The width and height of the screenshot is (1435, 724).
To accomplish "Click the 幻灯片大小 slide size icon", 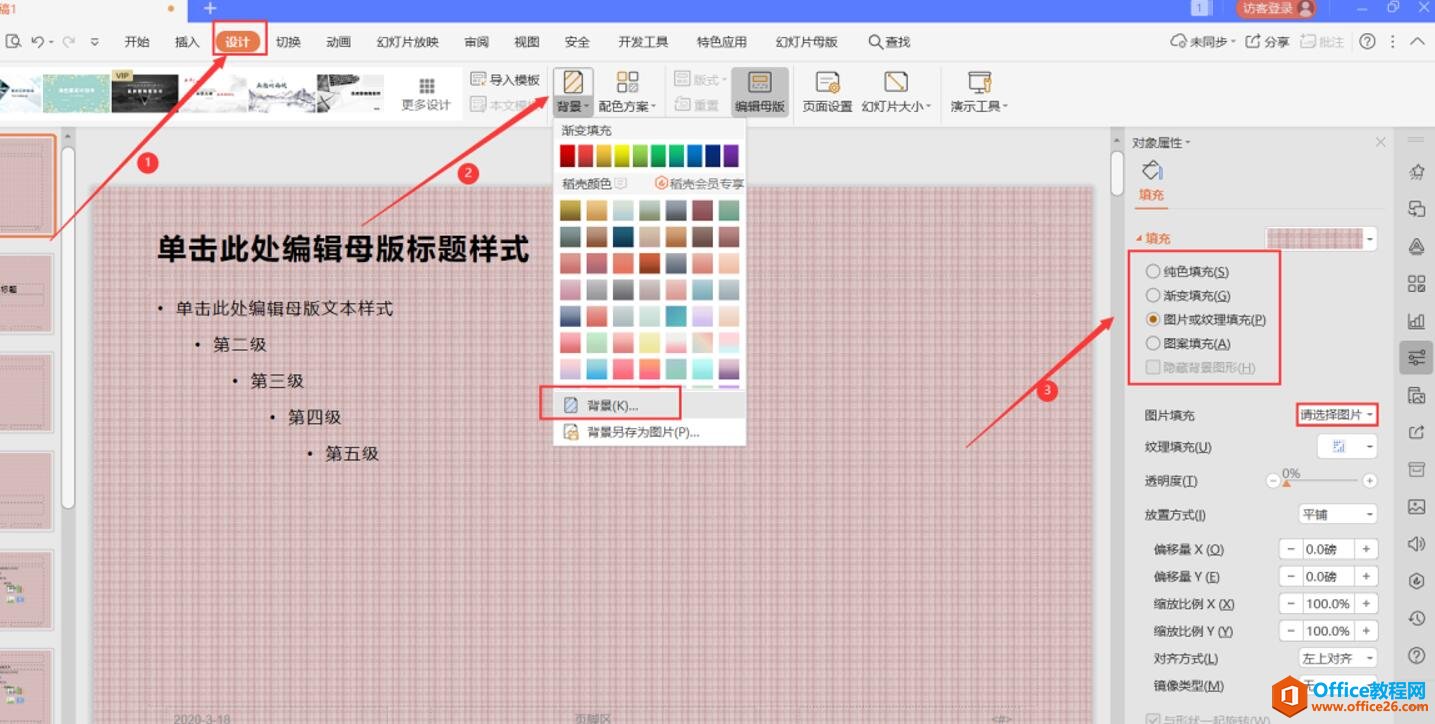I will (x=896, y=83).
